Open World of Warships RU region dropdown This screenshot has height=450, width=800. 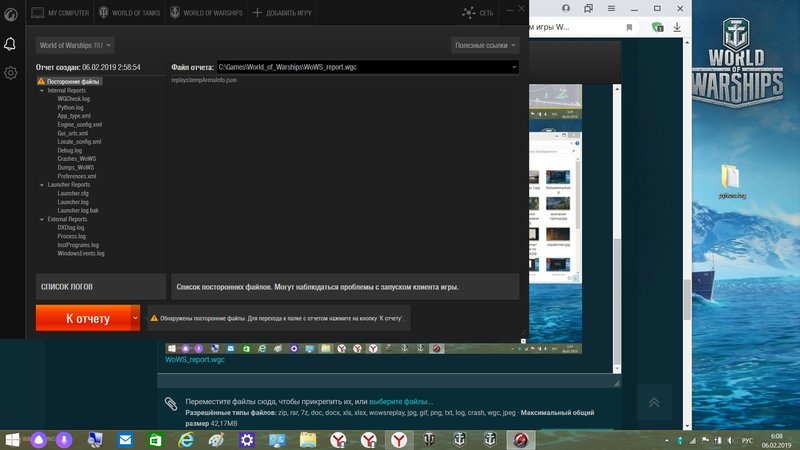pyautogui.click(x=75, y=45)
